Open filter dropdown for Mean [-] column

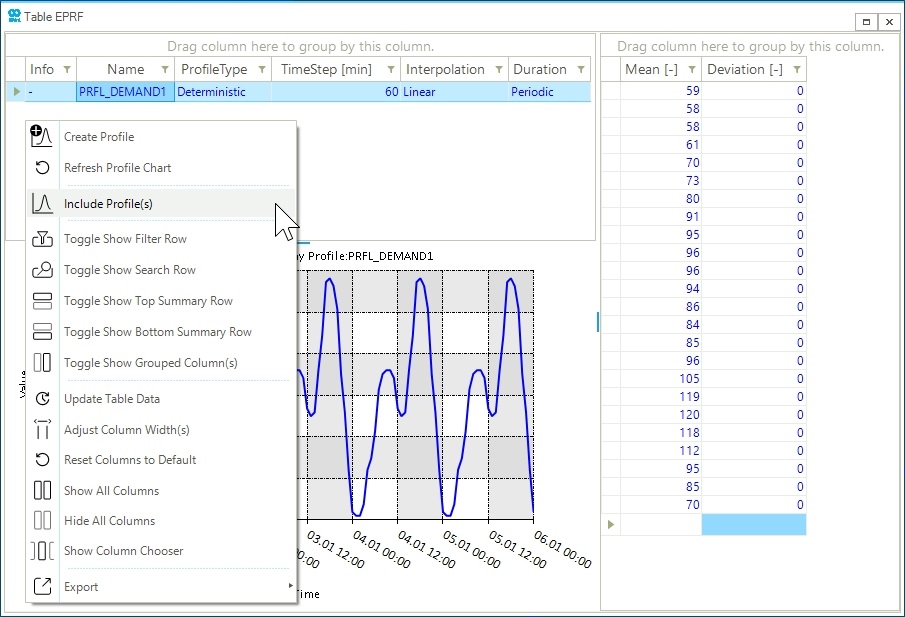690,70
